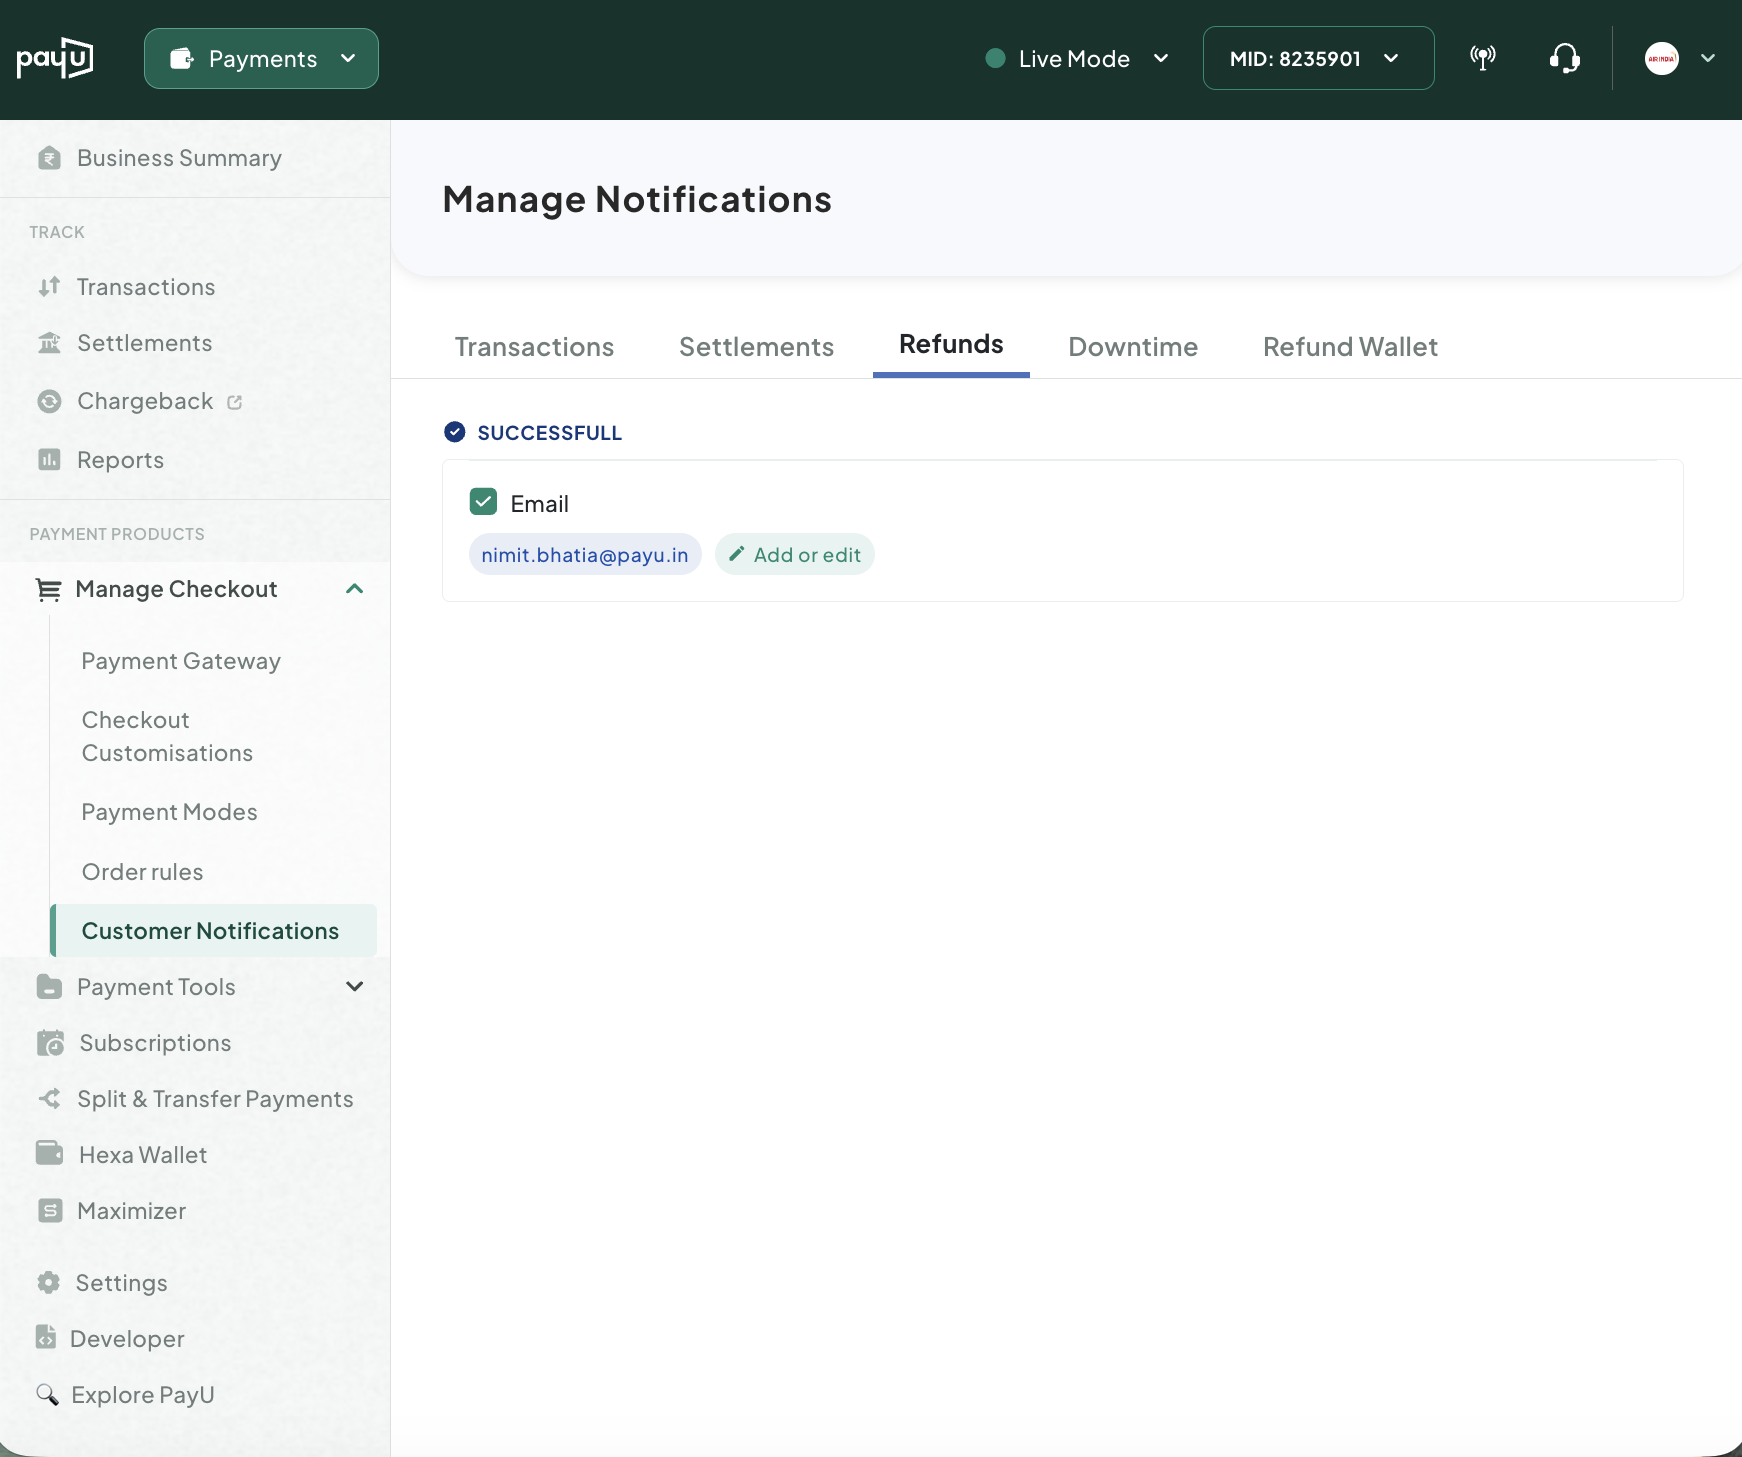
Task: Click the Maximizer icon
Action: 50,1211
